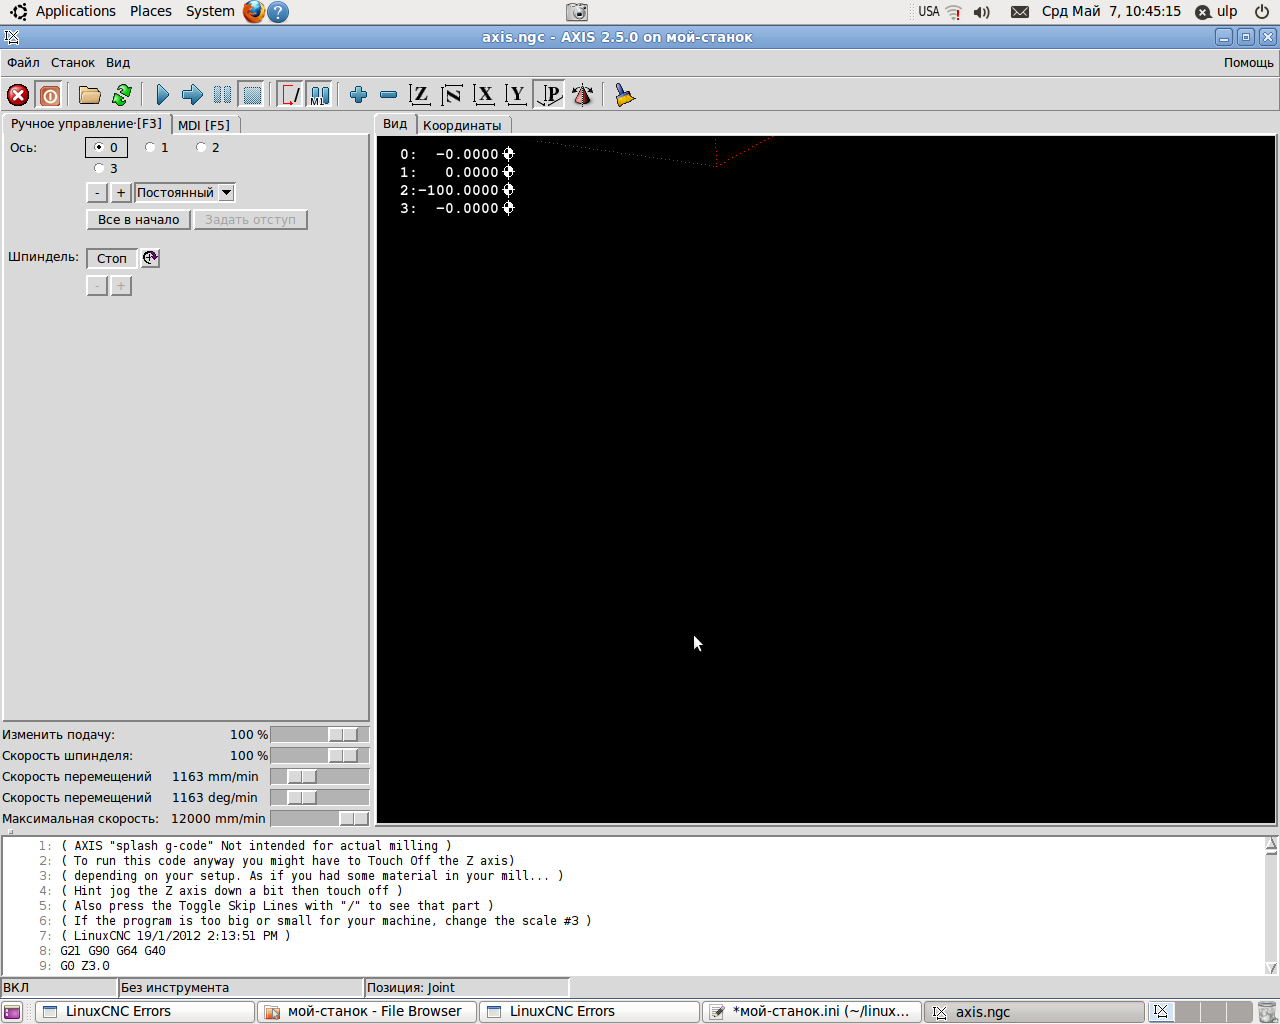Click the screenshot camera icon in top panel
Screen dimensions: 1280x1024
point(577,12)
